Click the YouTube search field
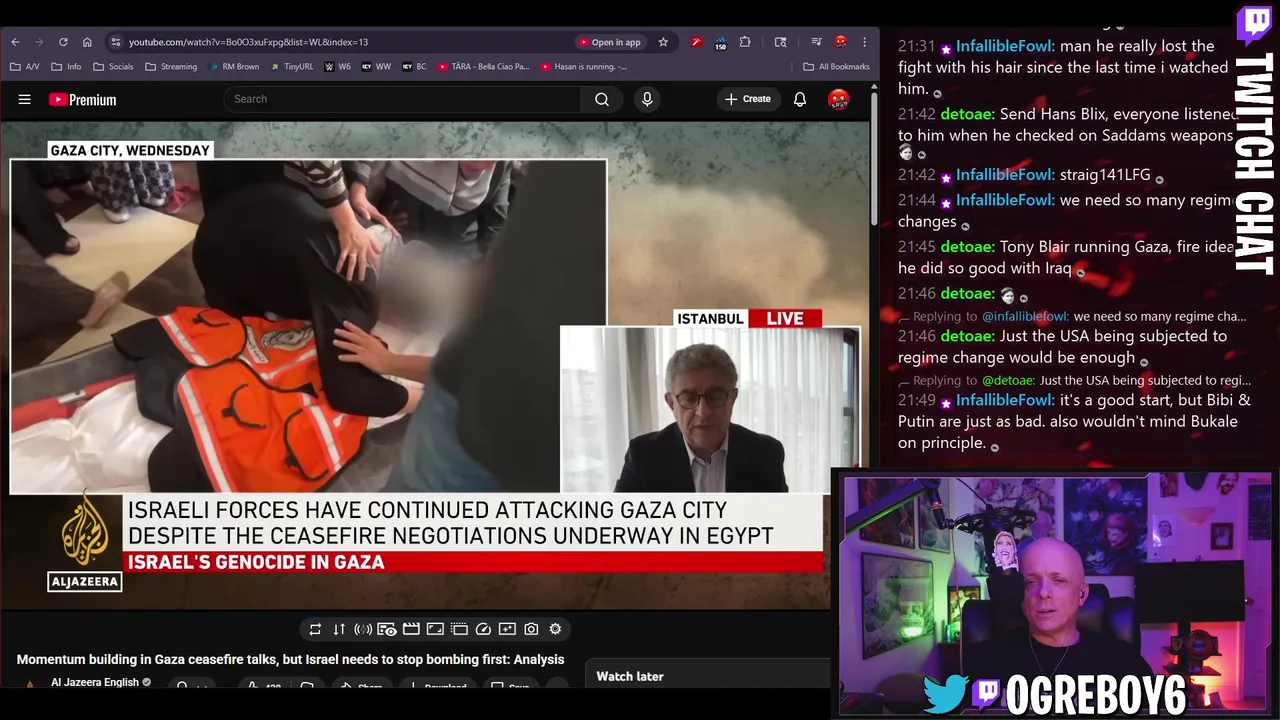This screenshot has height=720, width=1280. [x=402, y=99]
